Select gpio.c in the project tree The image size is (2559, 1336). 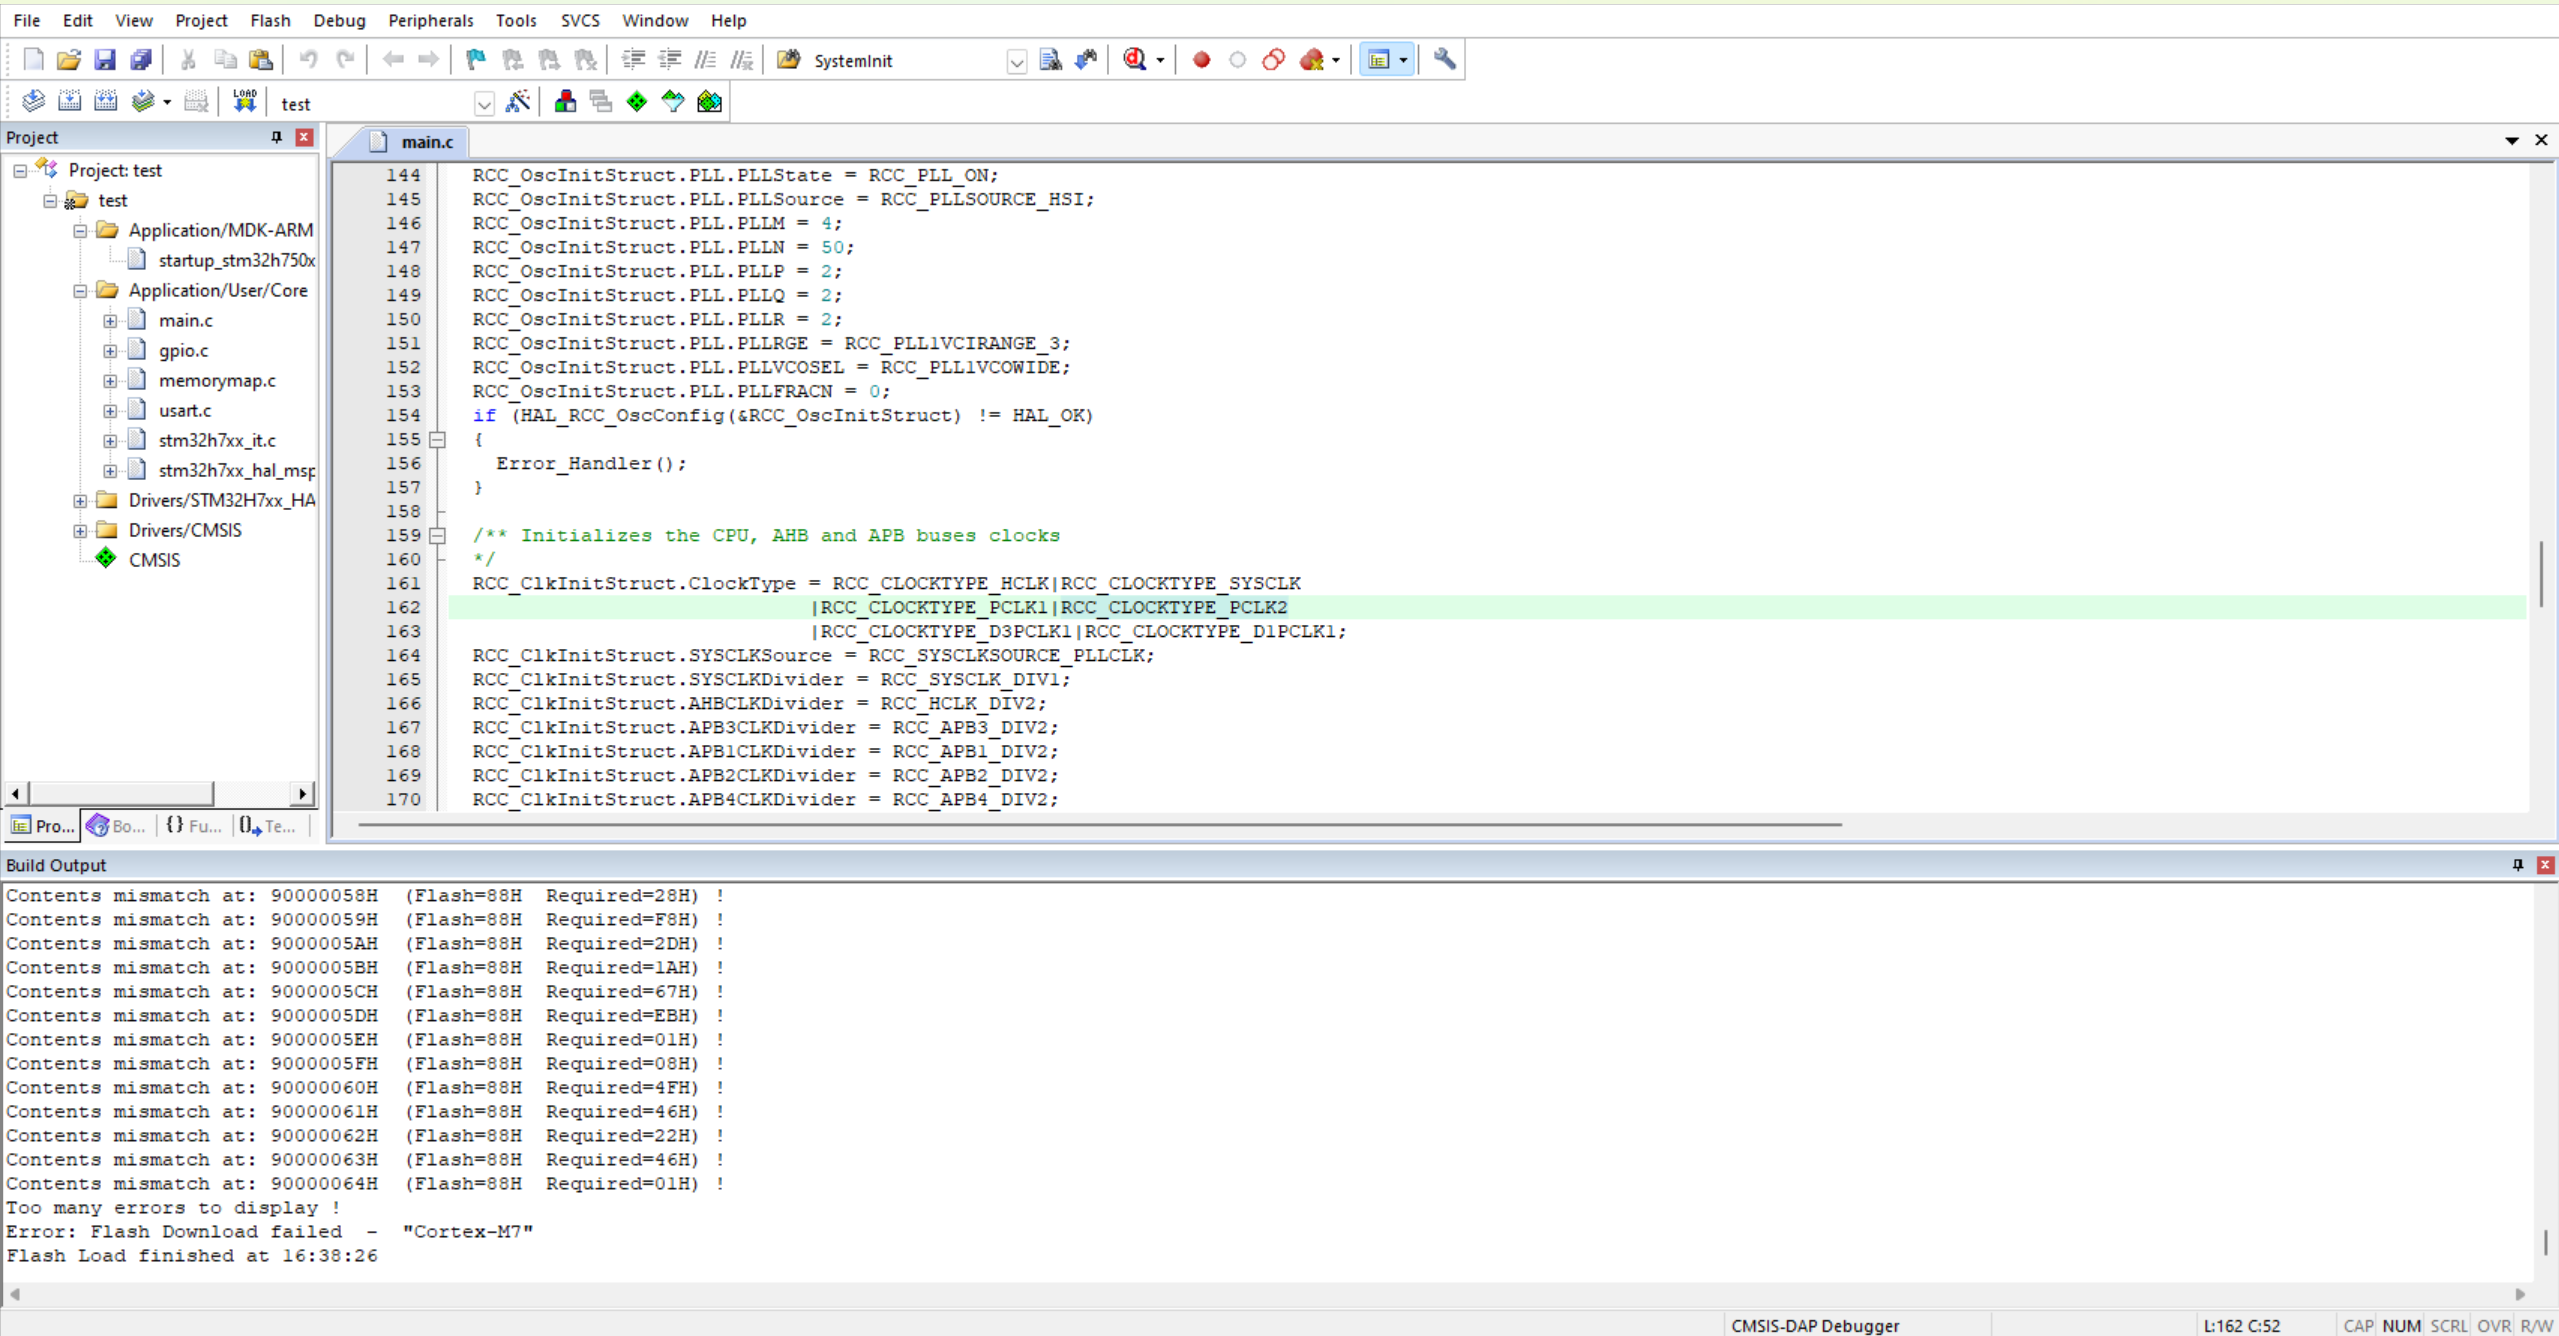click(184, 351)
